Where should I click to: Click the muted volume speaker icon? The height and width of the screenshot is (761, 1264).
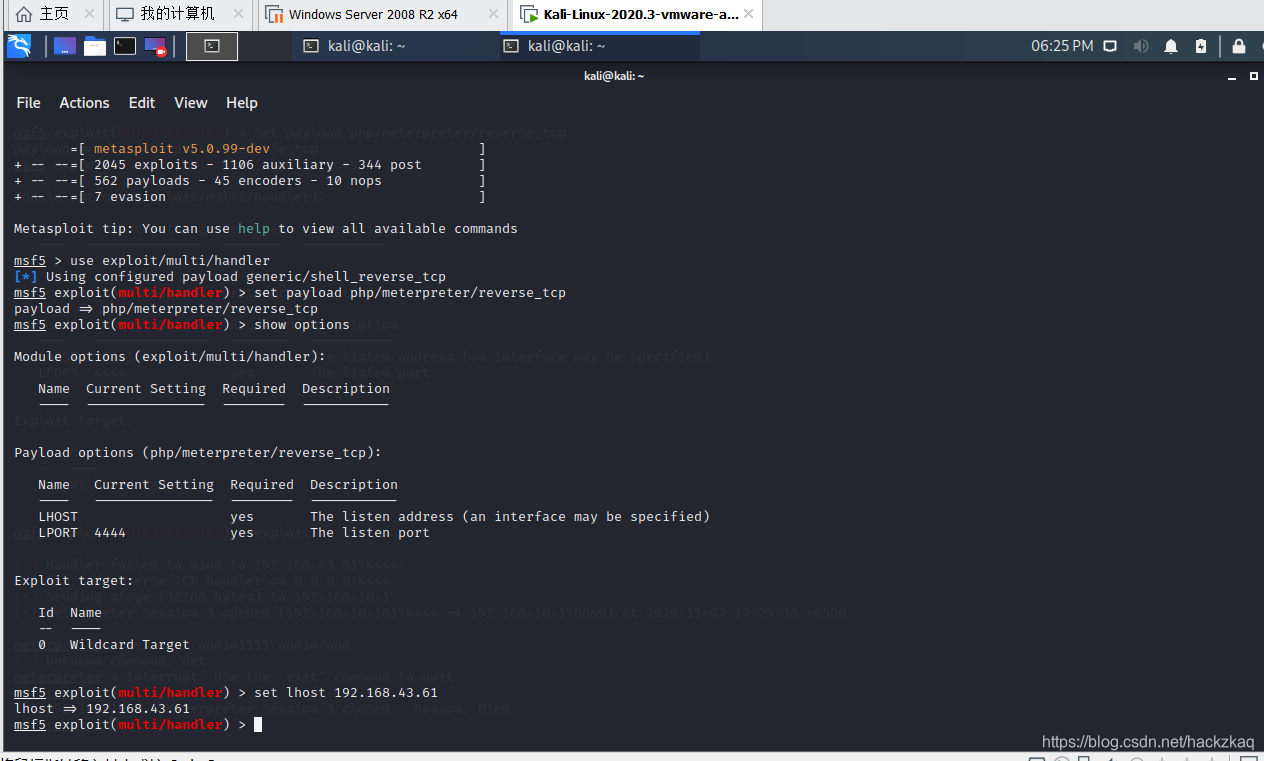1141,46
